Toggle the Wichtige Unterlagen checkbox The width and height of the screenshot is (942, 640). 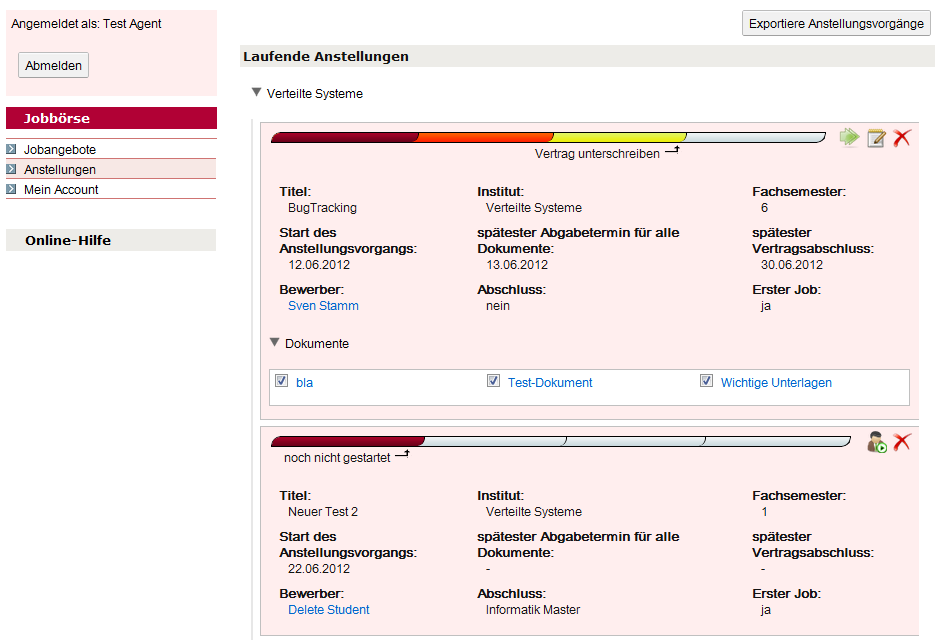click(706, 381)
